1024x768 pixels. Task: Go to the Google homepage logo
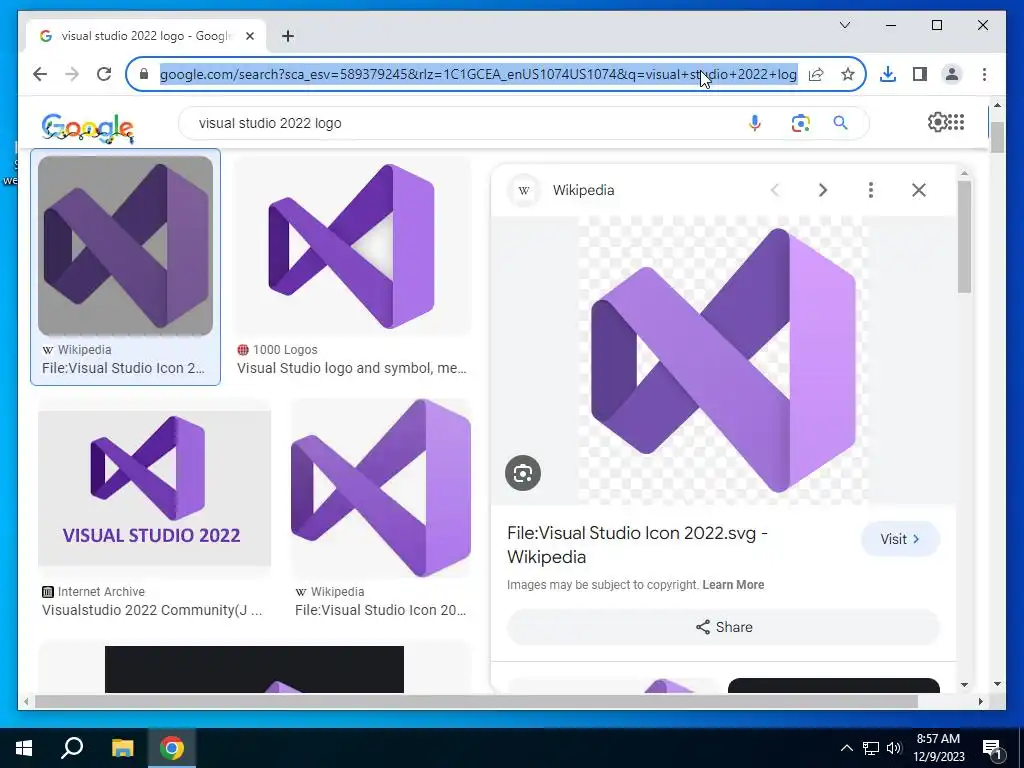pyautogui.click(x=88, y=127)
